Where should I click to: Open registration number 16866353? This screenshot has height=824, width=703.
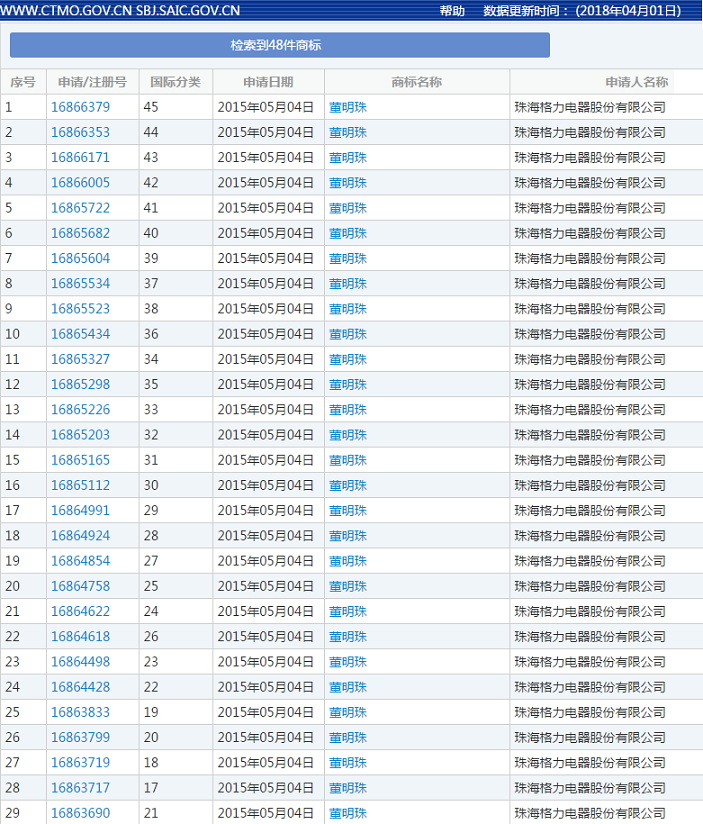coord(80,132)
